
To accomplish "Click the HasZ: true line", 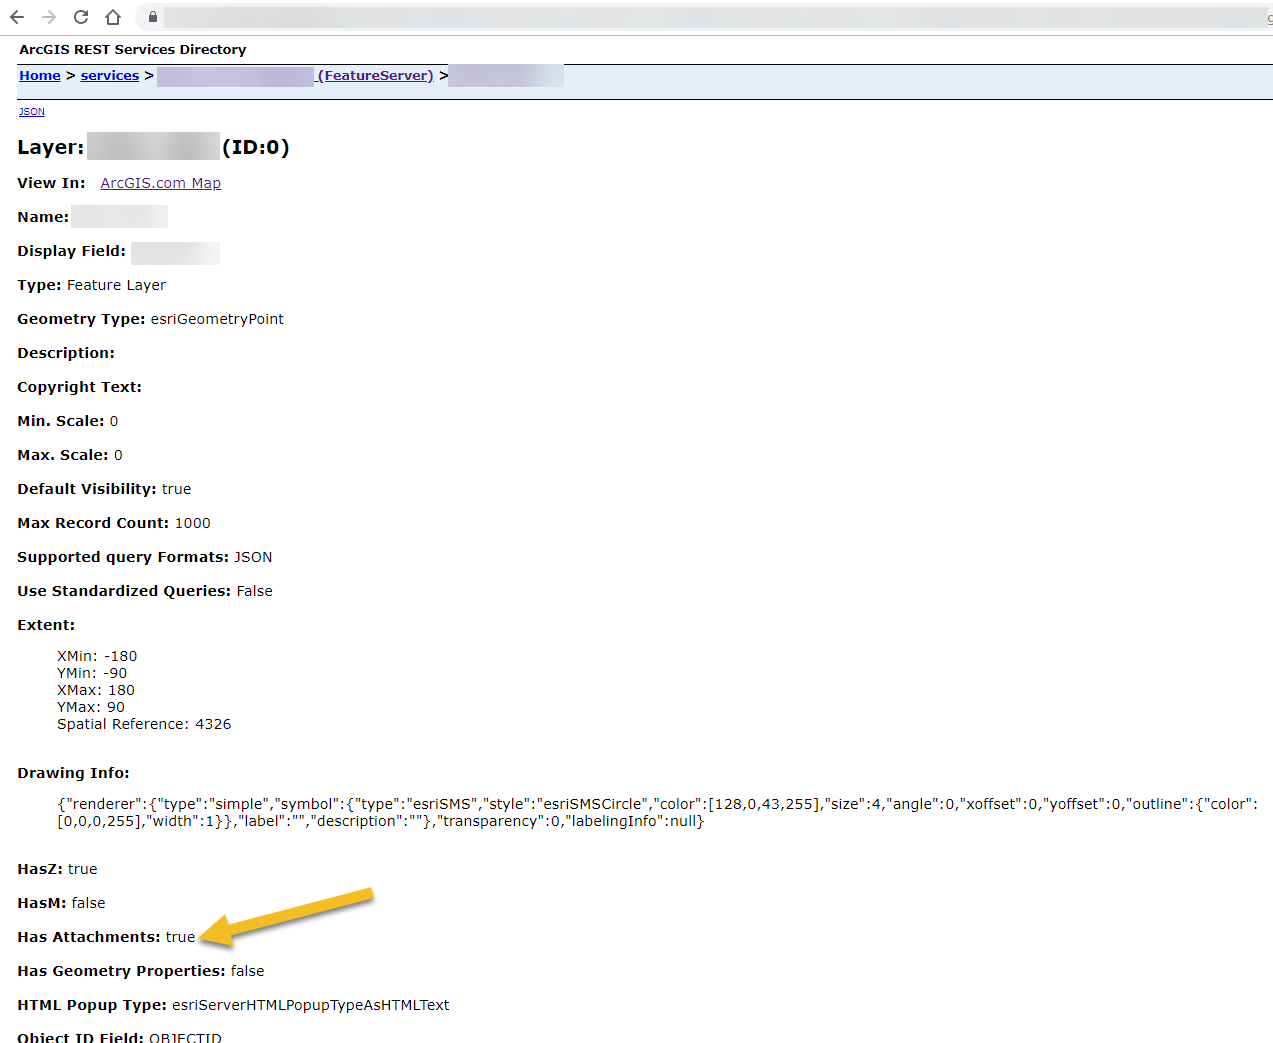I will (57, 869).
